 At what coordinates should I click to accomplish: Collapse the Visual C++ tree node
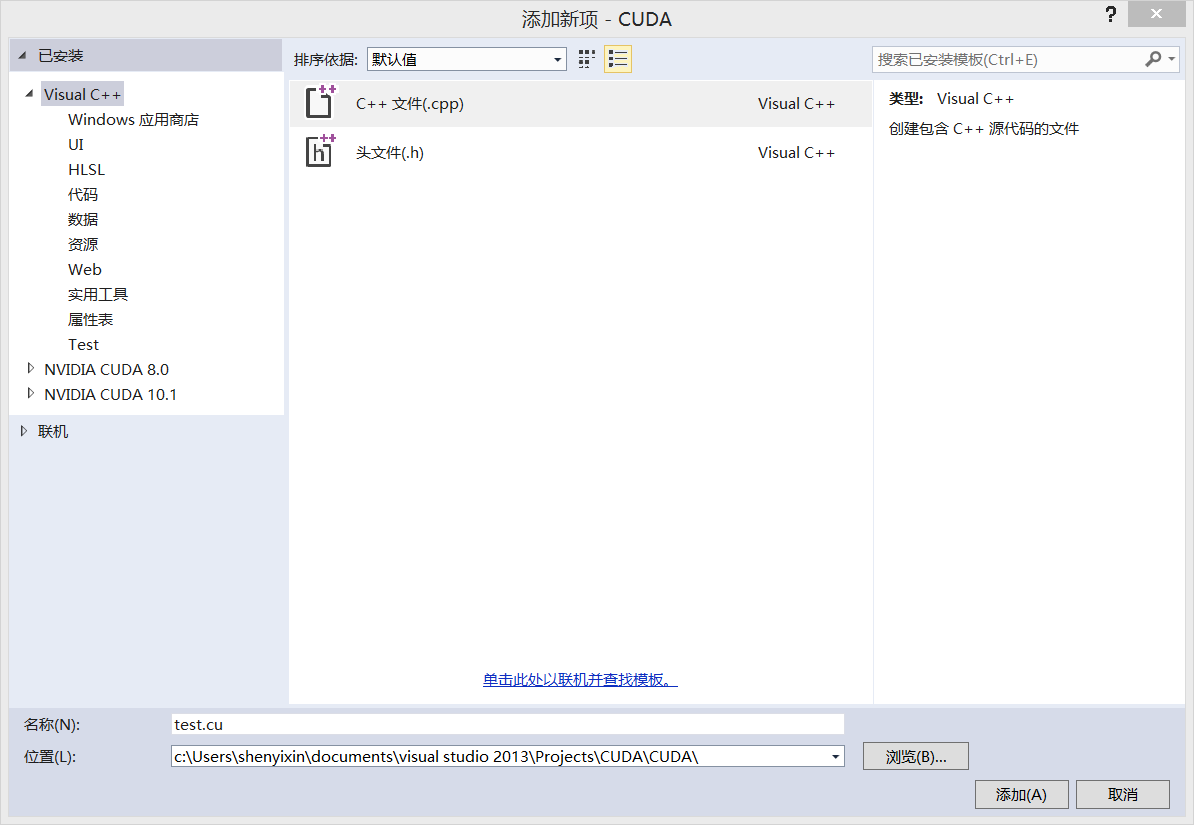tap(29, 93)
